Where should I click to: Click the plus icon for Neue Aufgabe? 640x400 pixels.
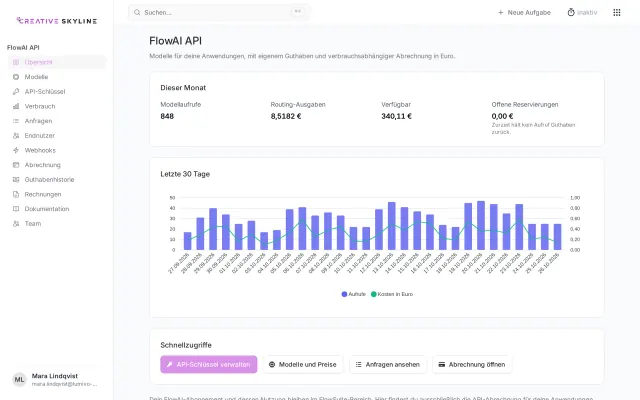pyautogui.click(x=501, y=13)
